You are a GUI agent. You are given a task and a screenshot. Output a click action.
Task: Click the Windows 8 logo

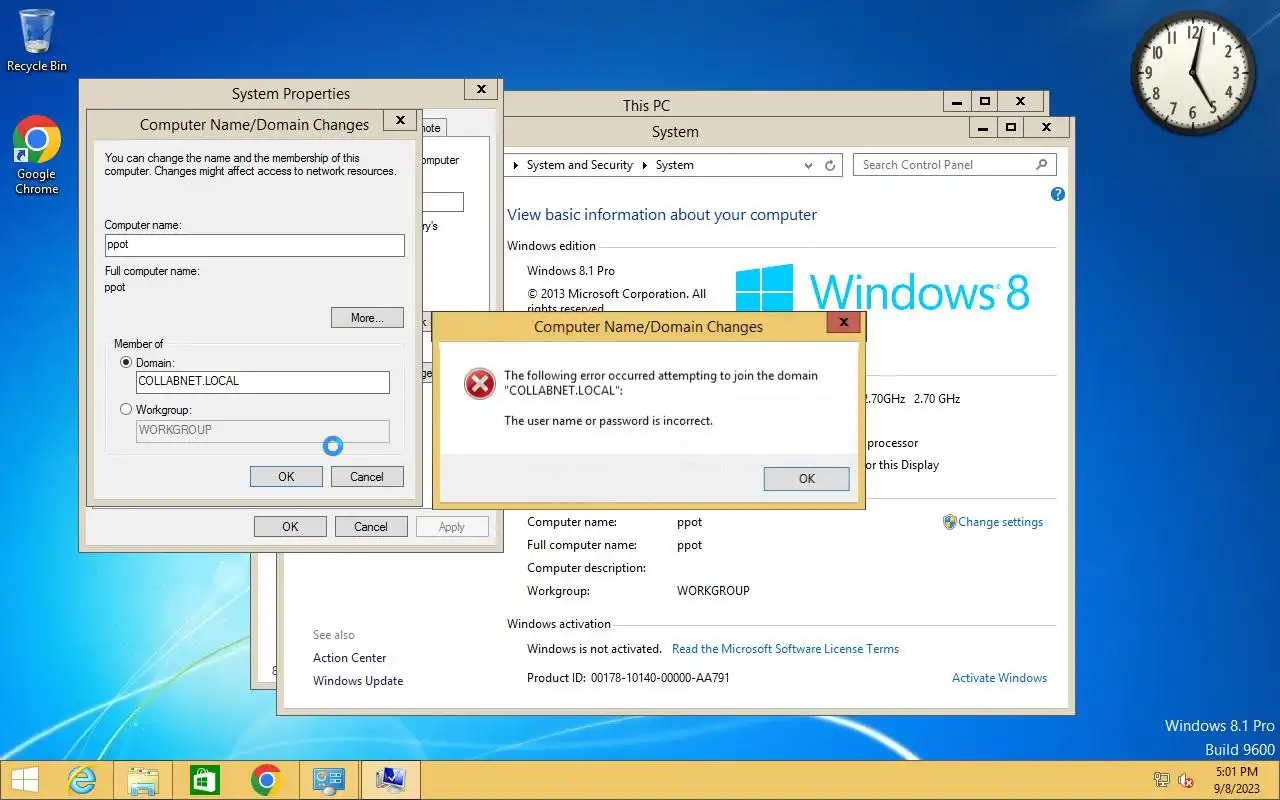pos(882,291)
